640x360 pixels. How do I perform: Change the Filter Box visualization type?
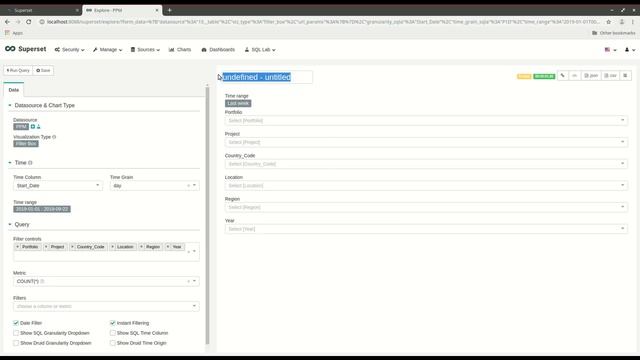(26, 144)
